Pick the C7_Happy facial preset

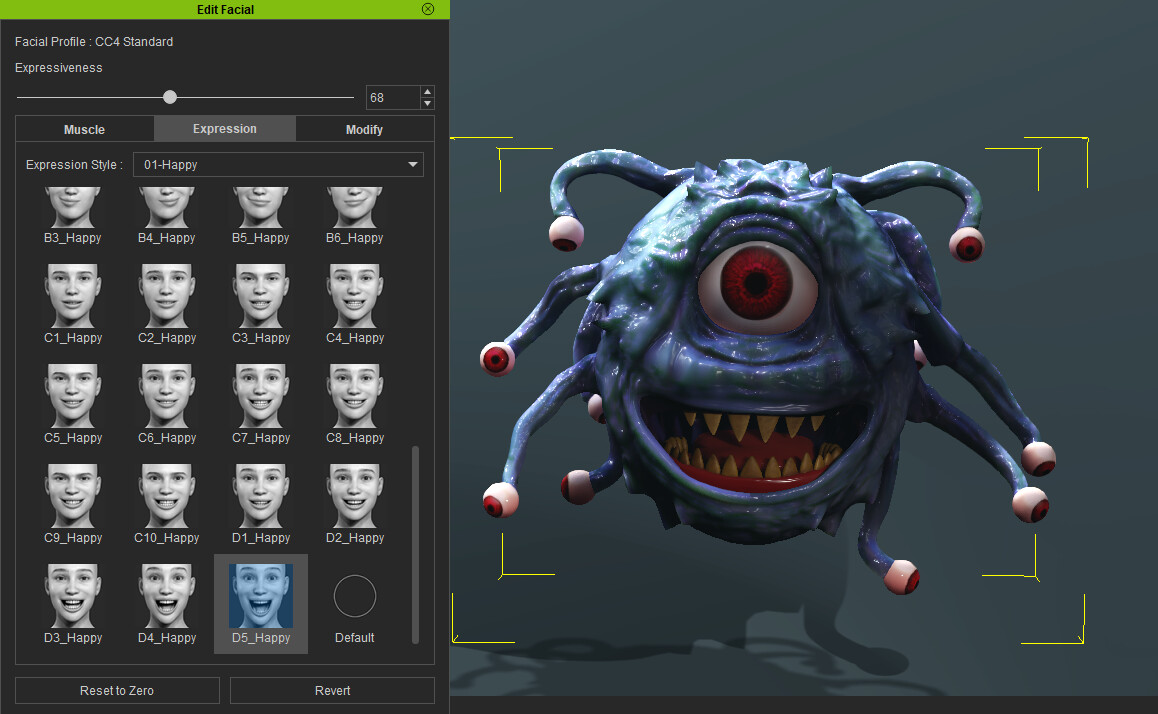click(x=261, y=395)
